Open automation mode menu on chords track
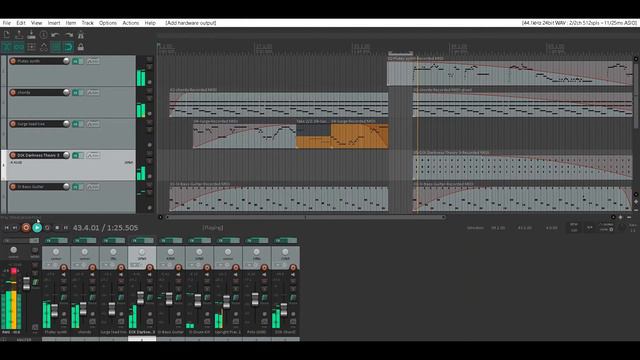Image resolution: width=640 pixels, height=360 pixels. 93,93
